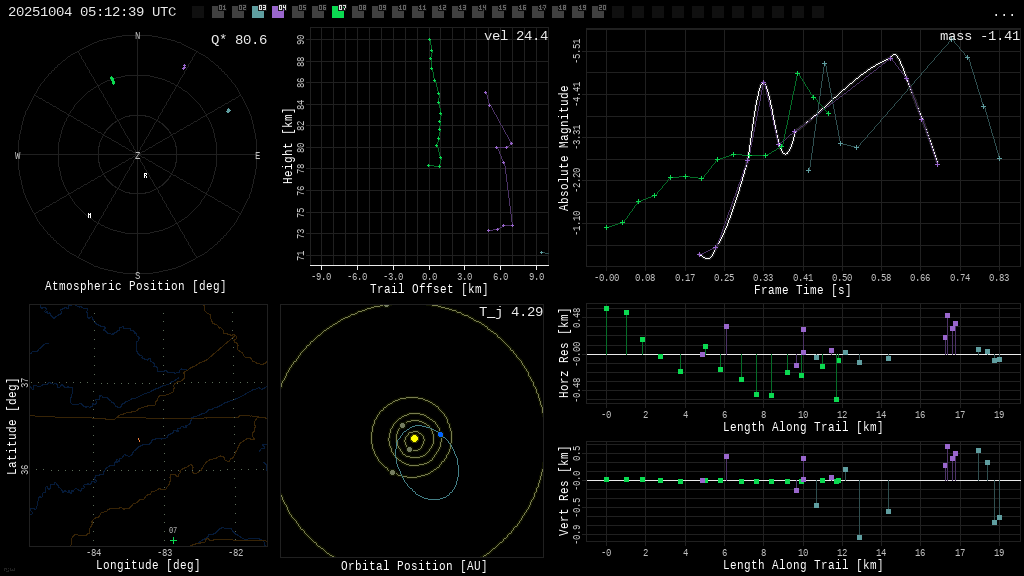Click station 07 green cross on map
Image resolution: width=1024 pixels, height=576 pixels.
173,540
